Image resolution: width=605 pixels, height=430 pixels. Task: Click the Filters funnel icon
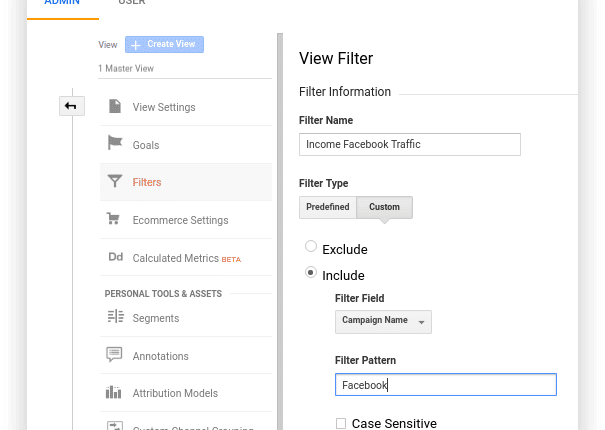tap(115, 181)
